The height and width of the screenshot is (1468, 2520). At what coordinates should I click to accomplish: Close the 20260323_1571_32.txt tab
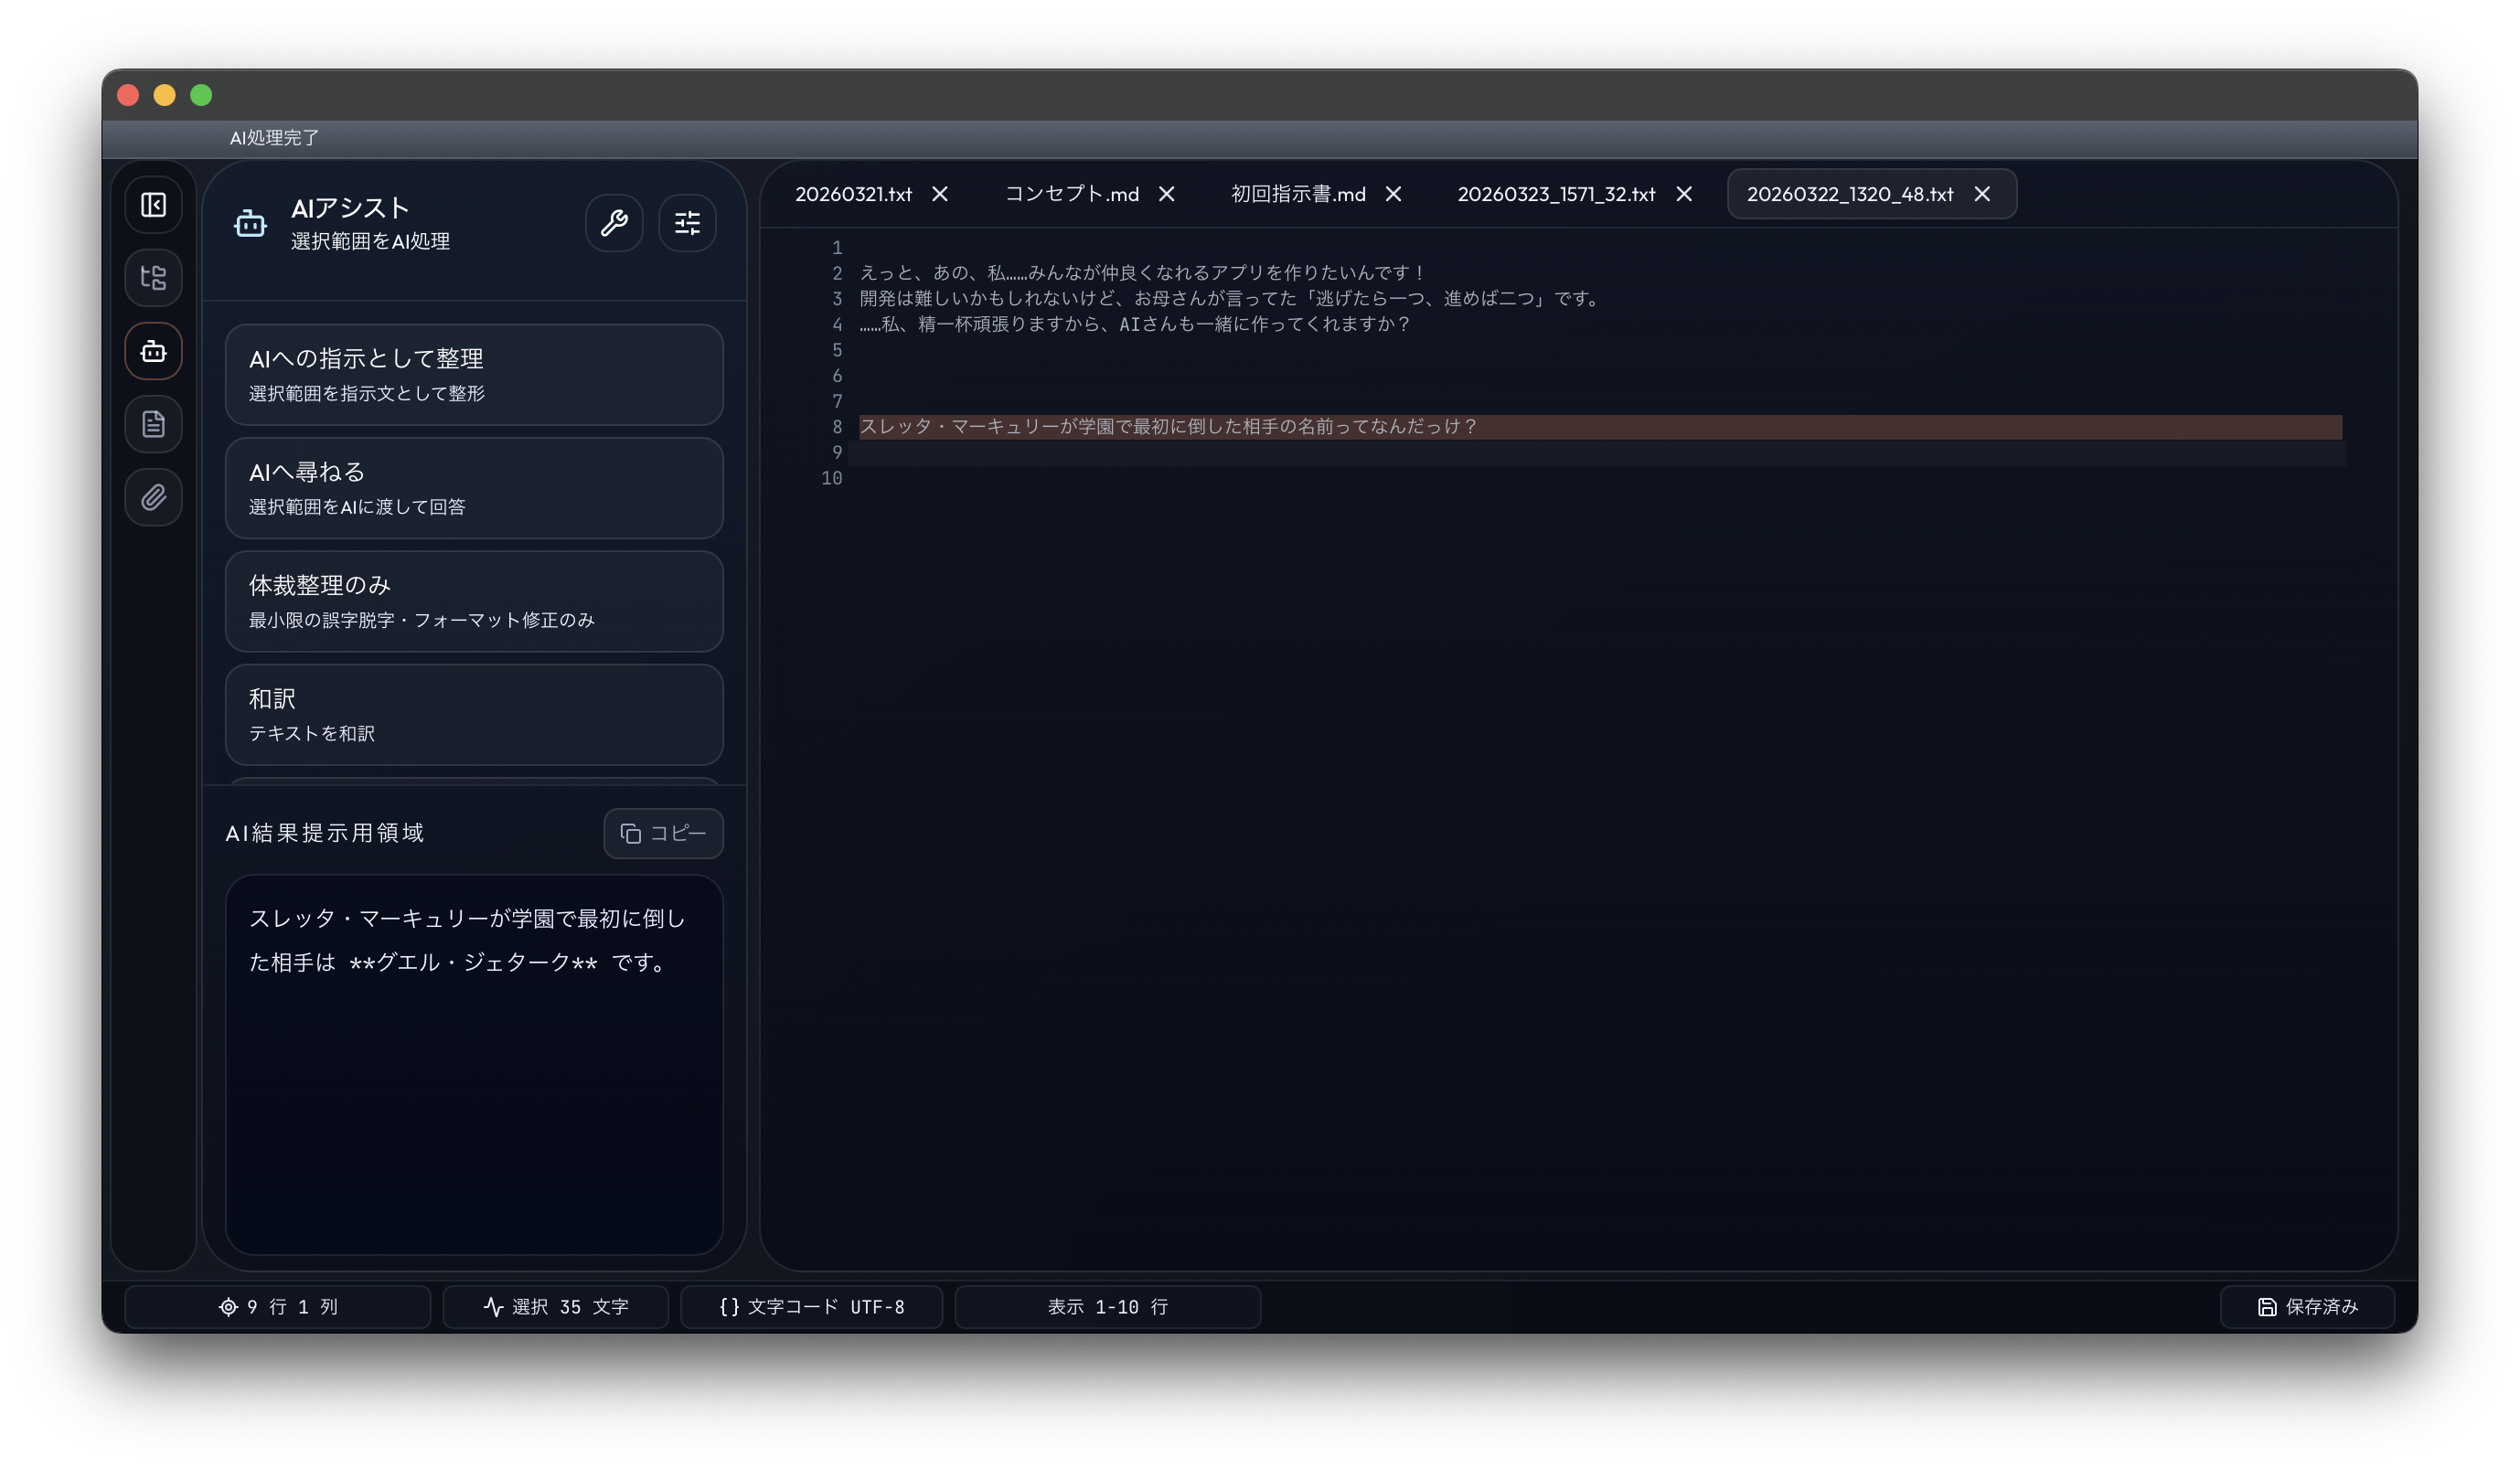coord(1683,194)
